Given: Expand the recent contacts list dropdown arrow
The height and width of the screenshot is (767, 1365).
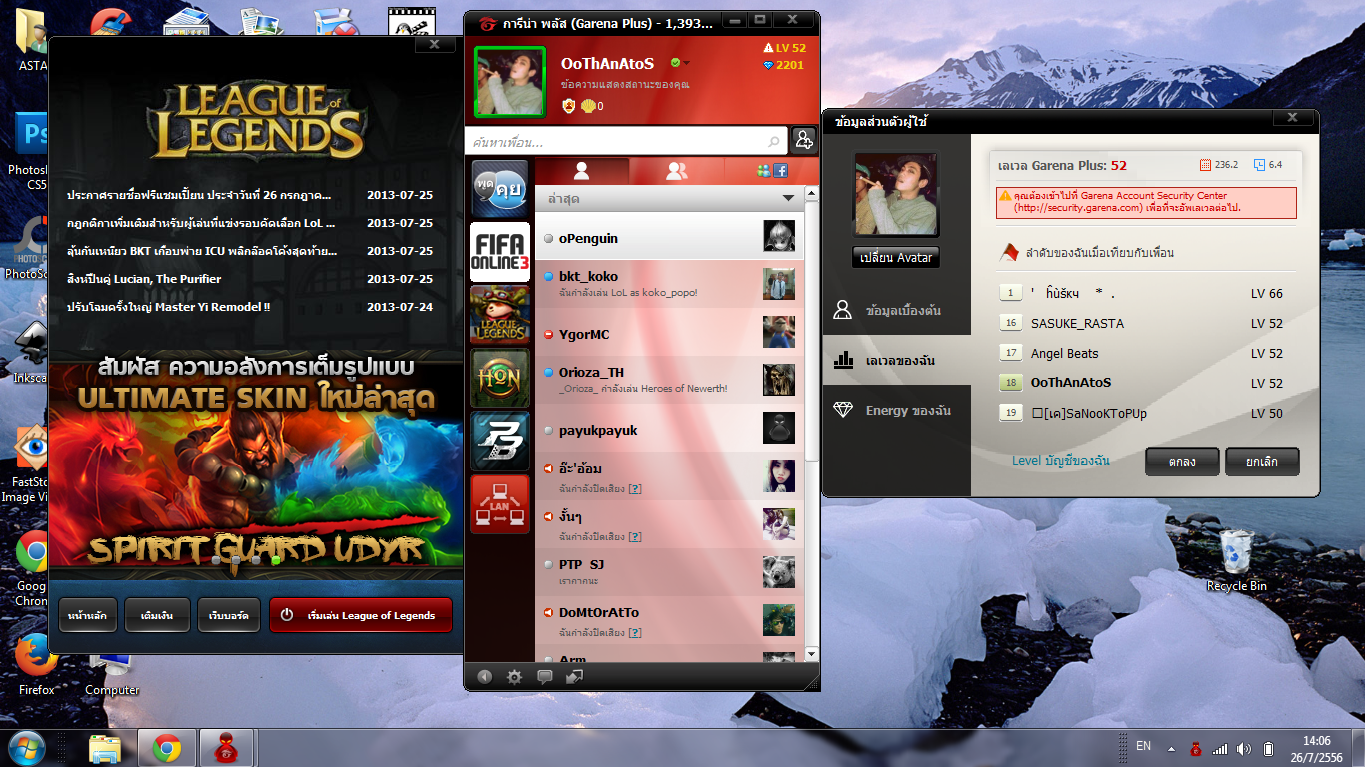Looking at the screenshot, I should coord(788,199).
